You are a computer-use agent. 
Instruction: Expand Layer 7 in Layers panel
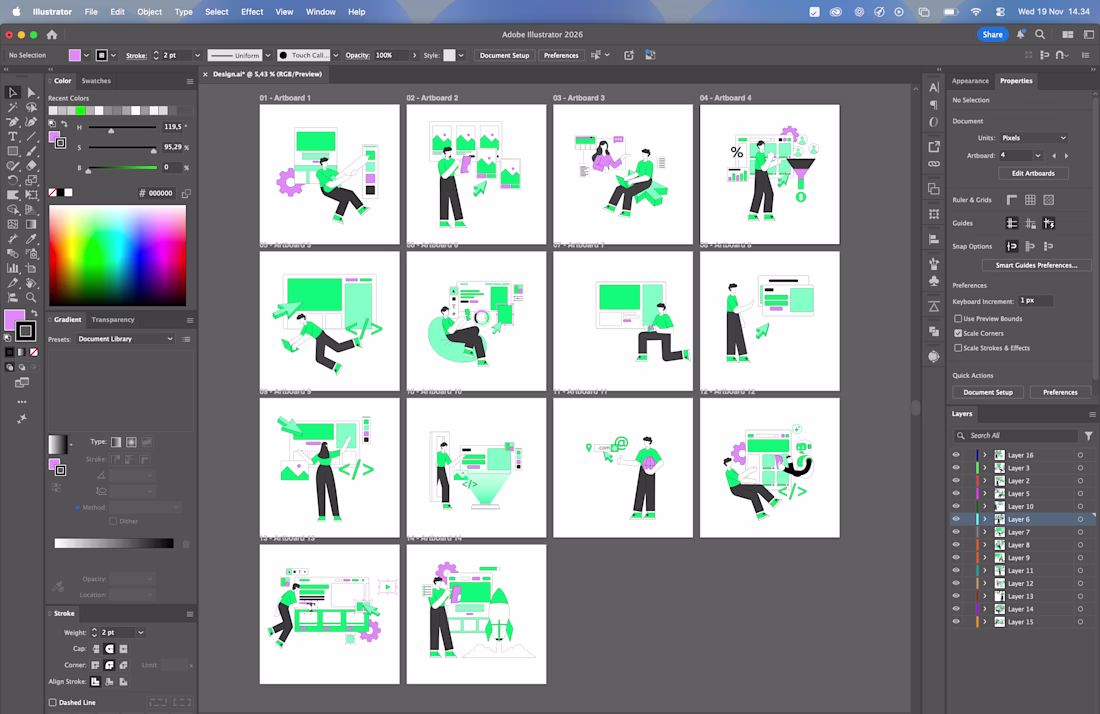984,532
